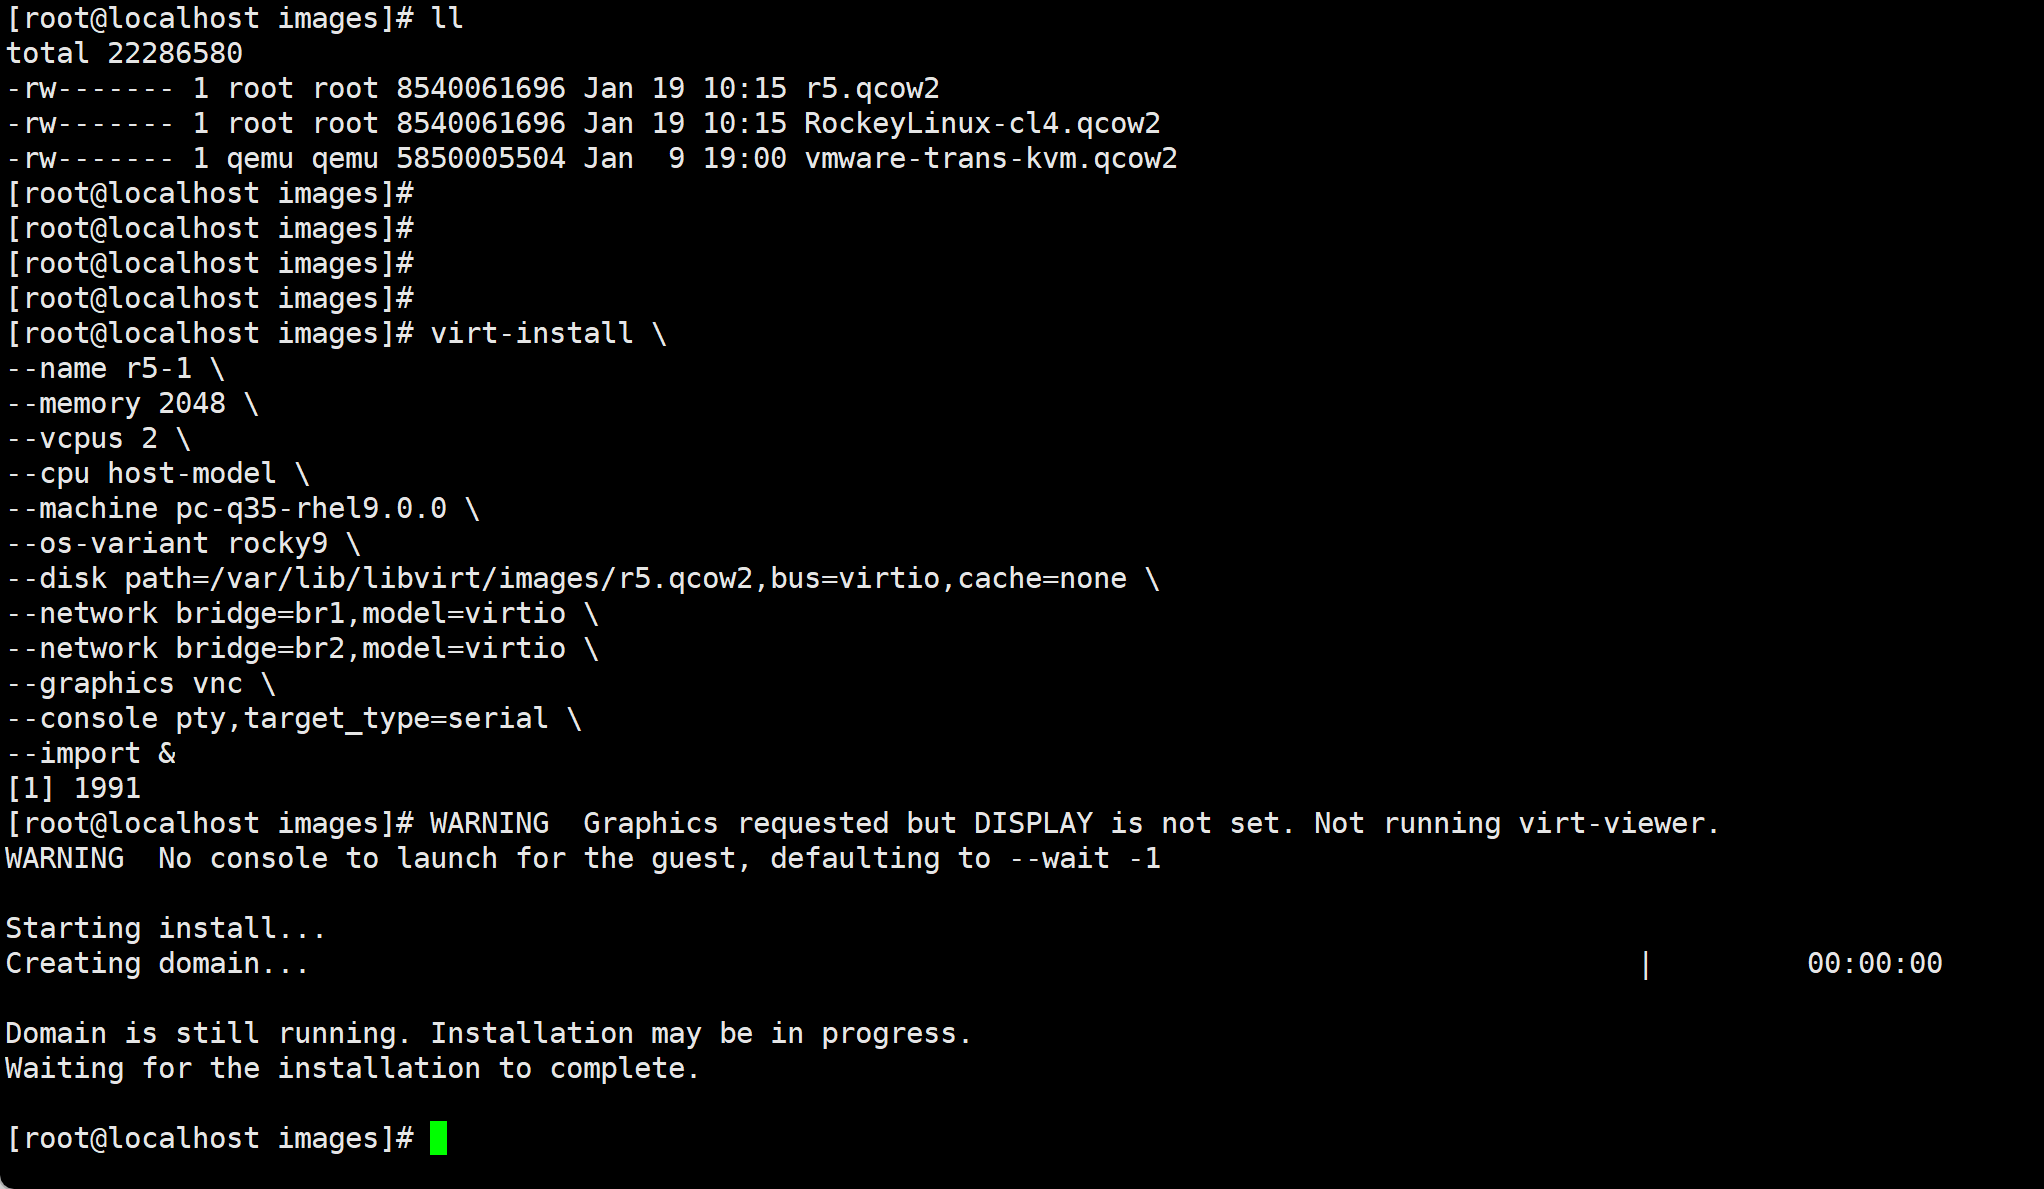This screenshot has width=2044, height=1189.
Task: Click the pc-q35-rhel9.0.0 machine type text
Action: pos(311,508)
